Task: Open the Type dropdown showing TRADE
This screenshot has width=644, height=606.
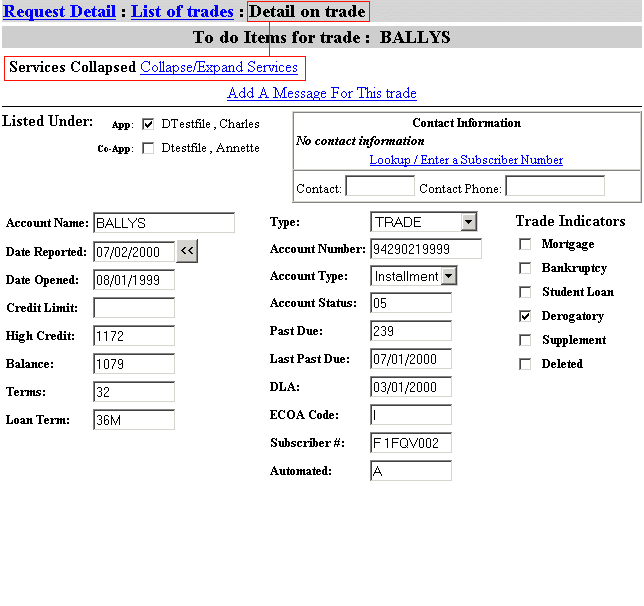Action: pos(423,222)
